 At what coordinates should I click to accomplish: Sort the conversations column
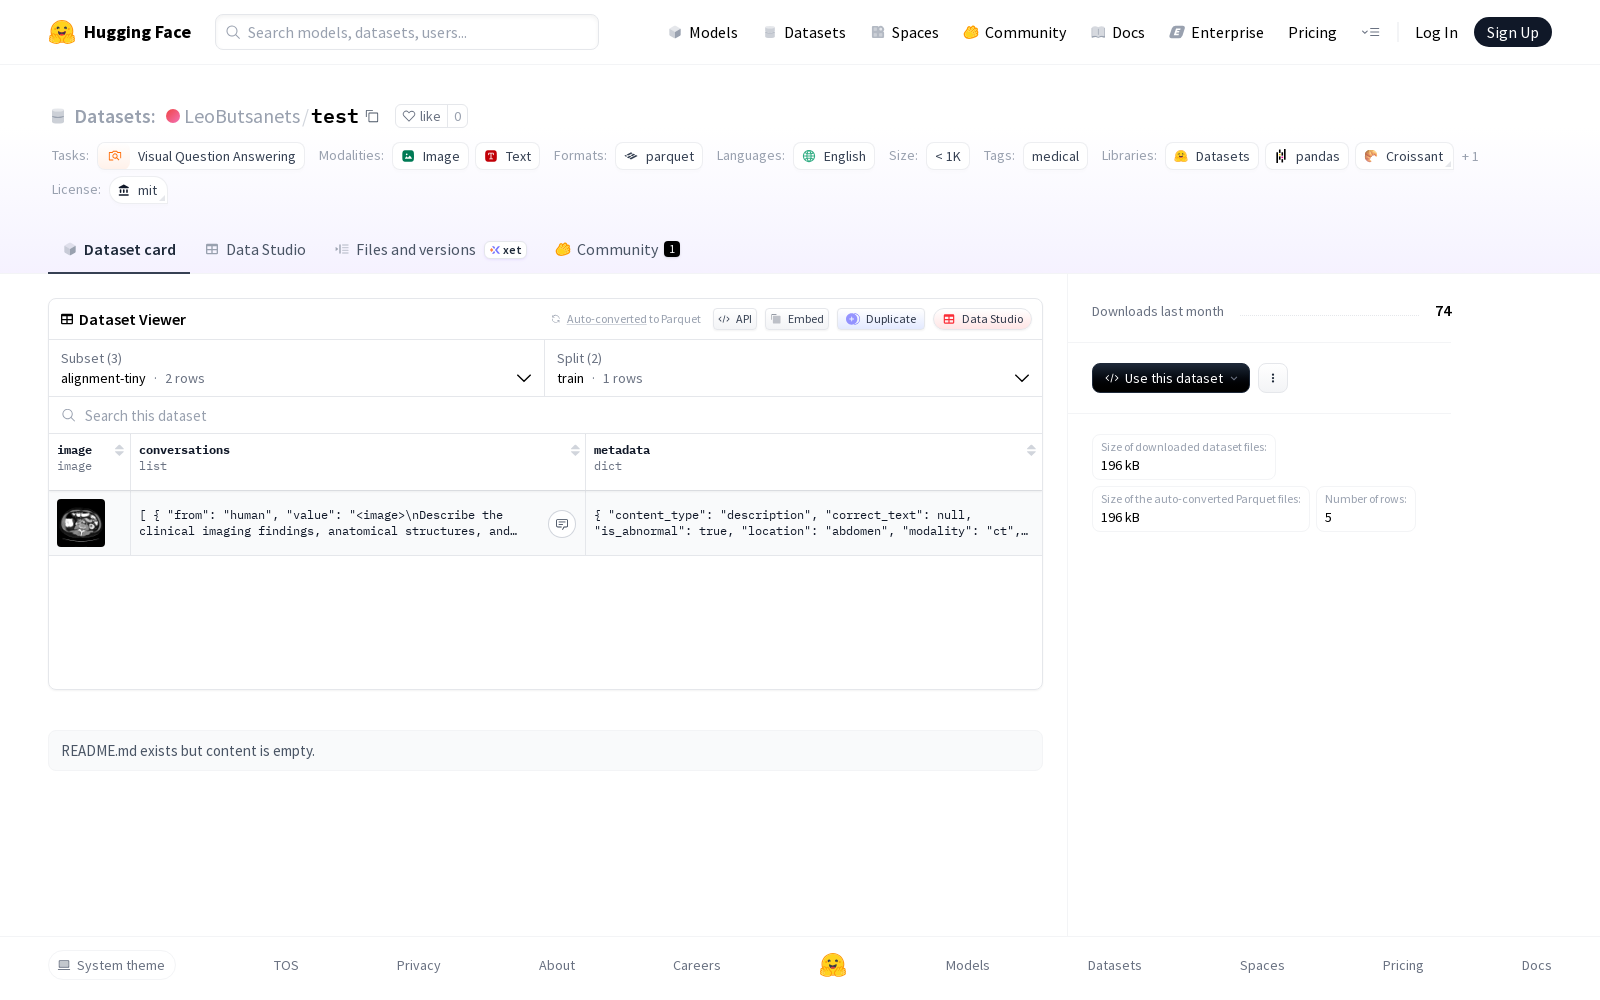(x=575, y=450)
